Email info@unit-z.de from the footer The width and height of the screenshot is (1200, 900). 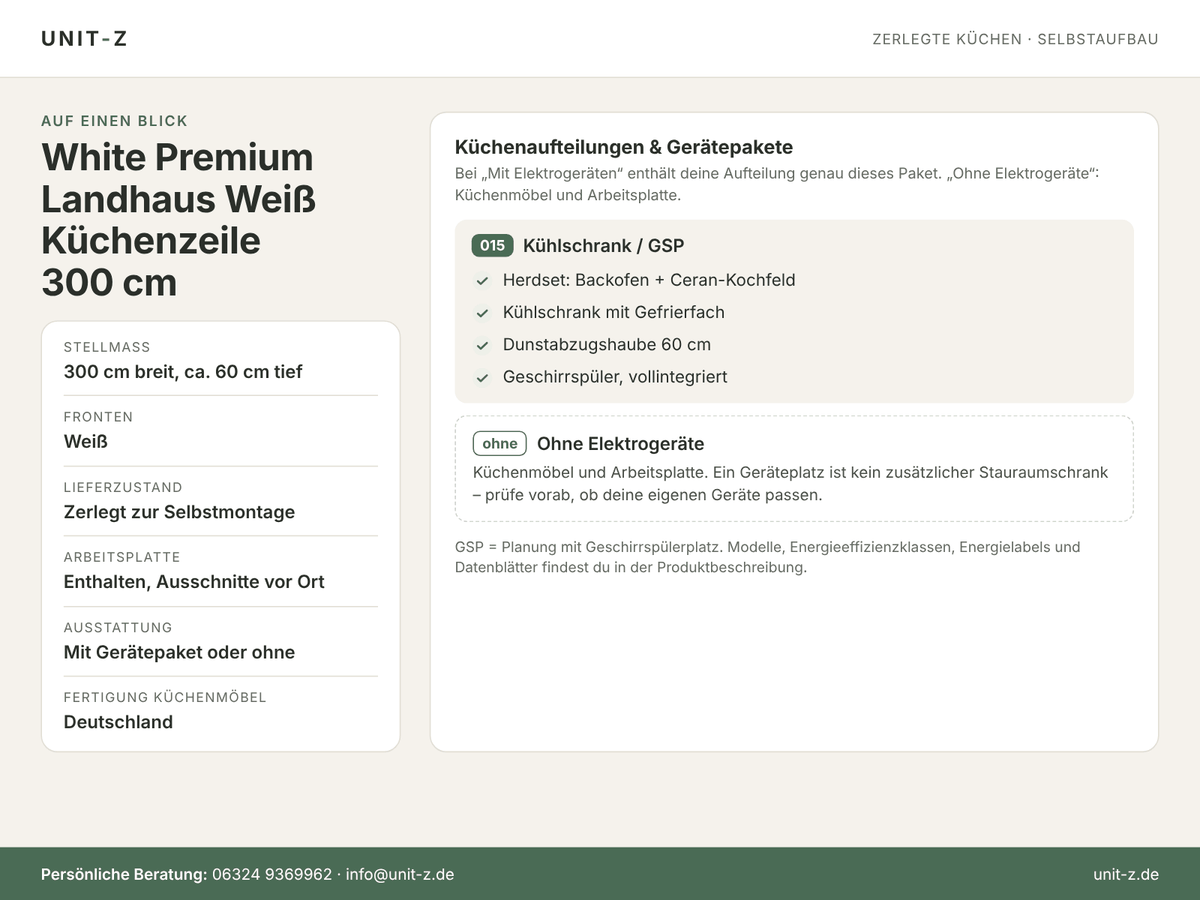click(x=400, y=875)
